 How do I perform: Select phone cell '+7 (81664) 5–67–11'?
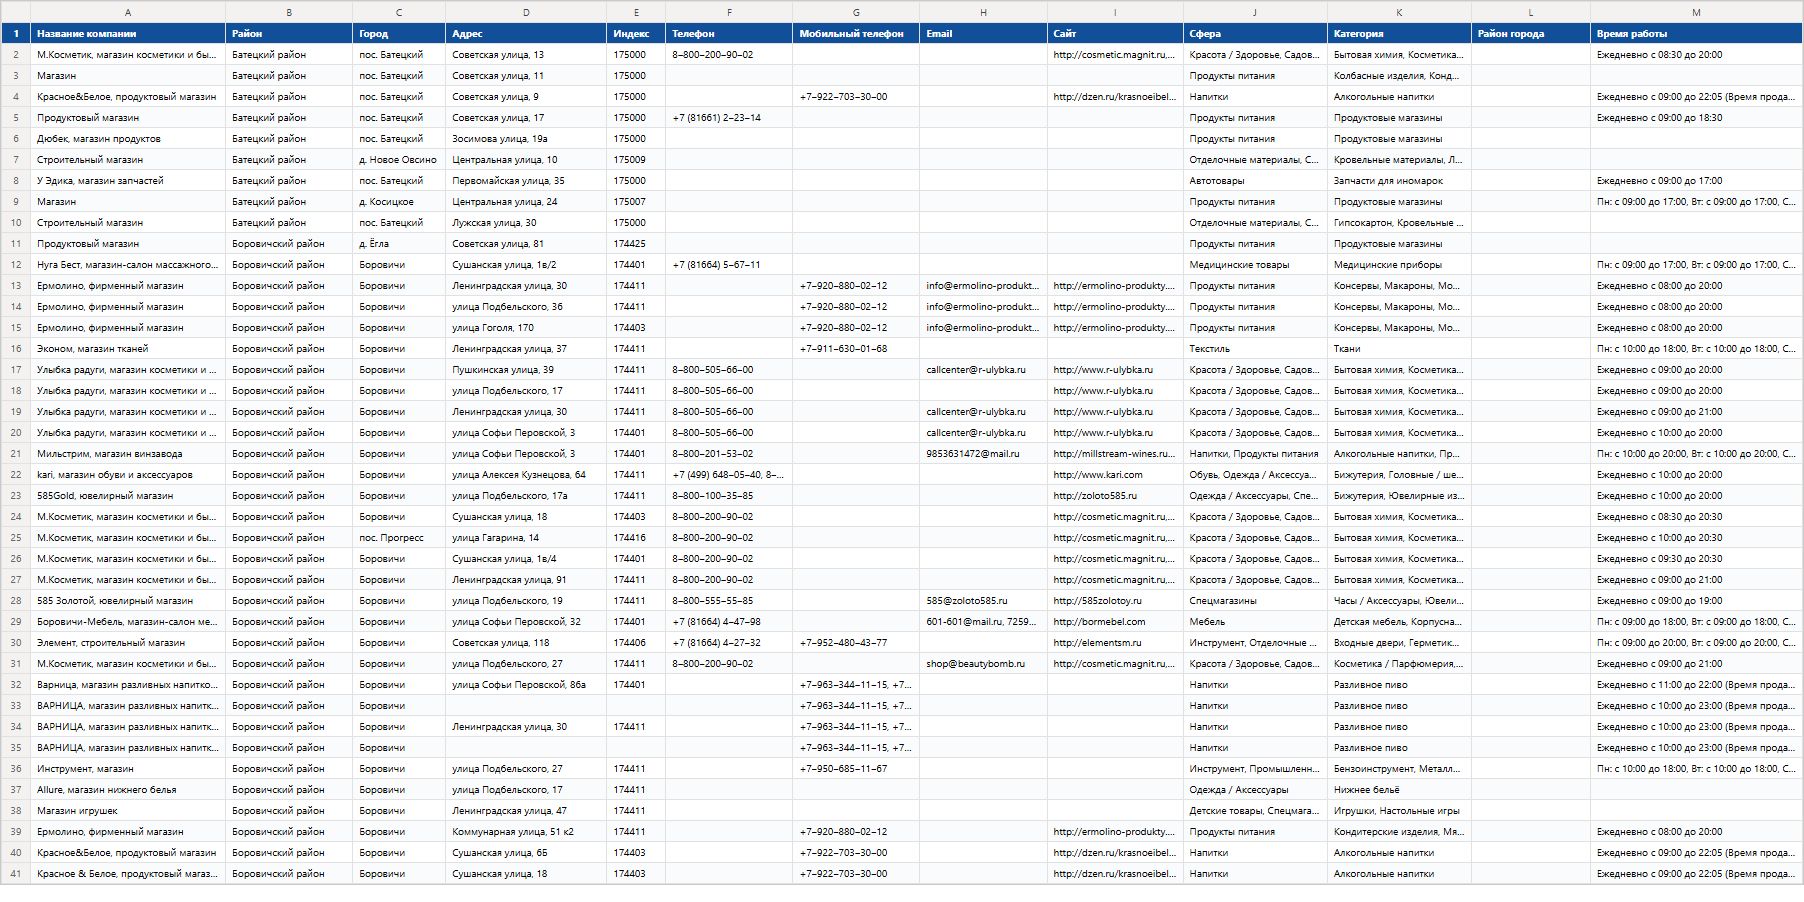point(729,265)
